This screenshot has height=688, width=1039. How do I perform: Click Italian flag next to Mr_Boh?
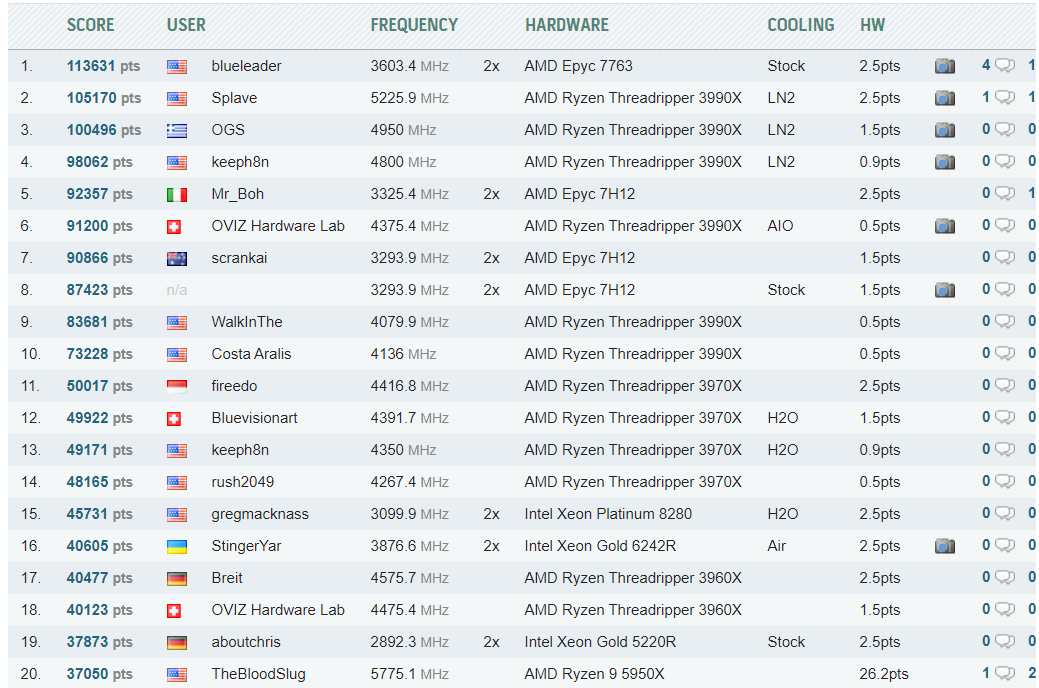coord(177,194)
